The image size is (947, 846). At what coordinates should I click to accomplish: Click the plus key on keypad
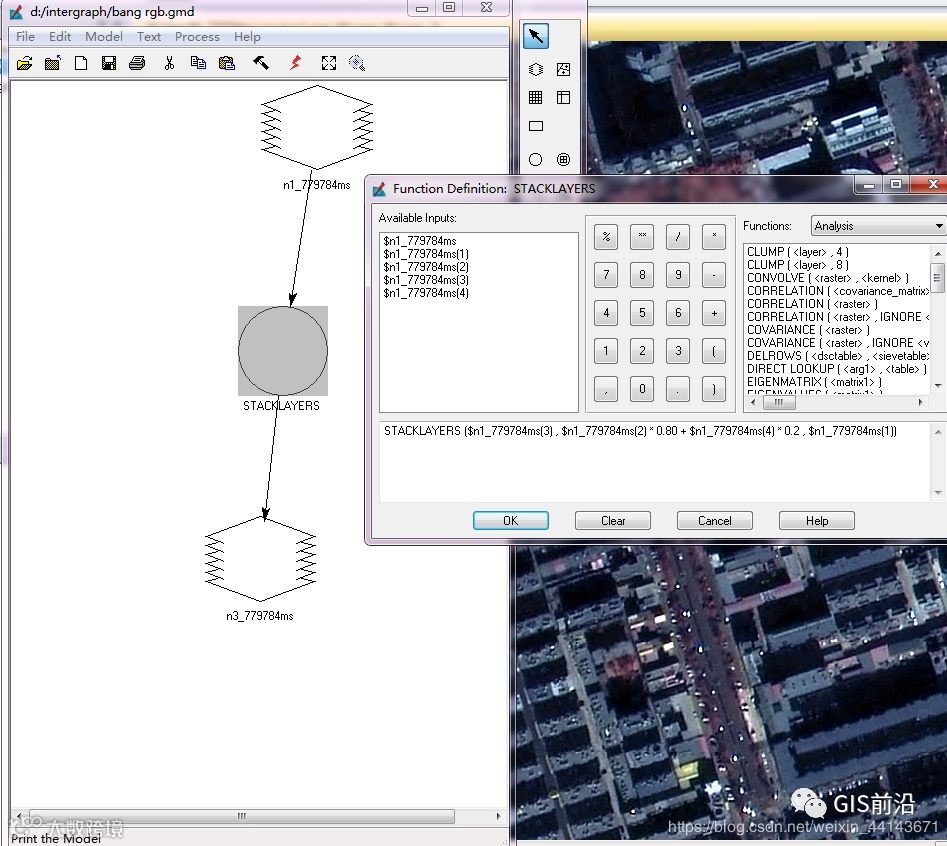click(x=714, y=313)
